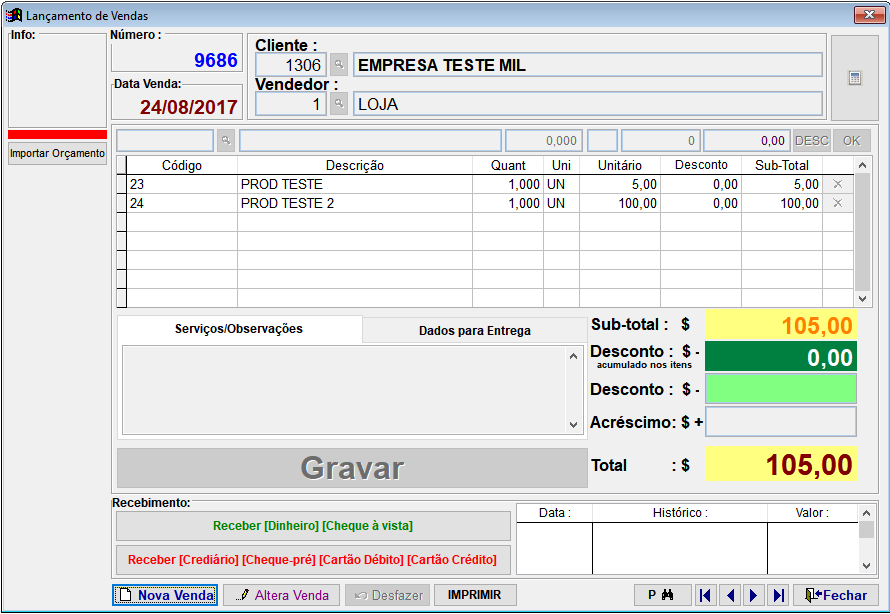Click Receber Dinheiro / Cheque à vista

tap(313, 526)
